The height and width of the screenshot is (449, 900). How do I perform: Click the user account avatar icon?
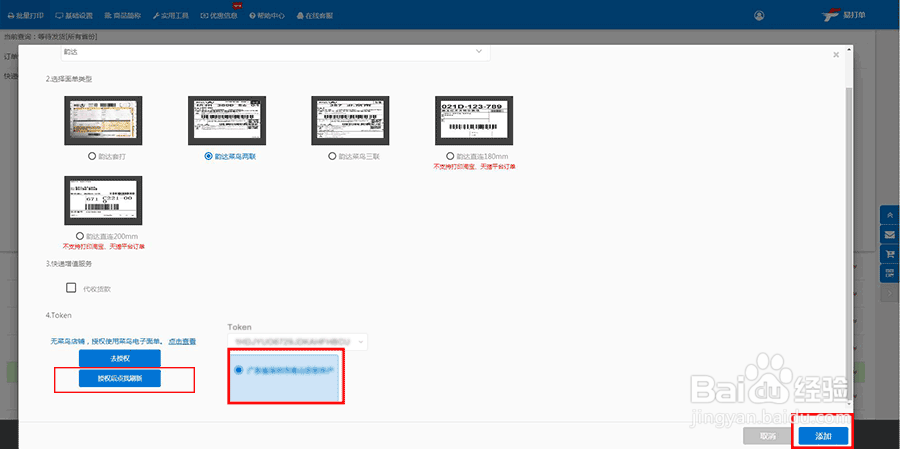[x=759, y=16]
